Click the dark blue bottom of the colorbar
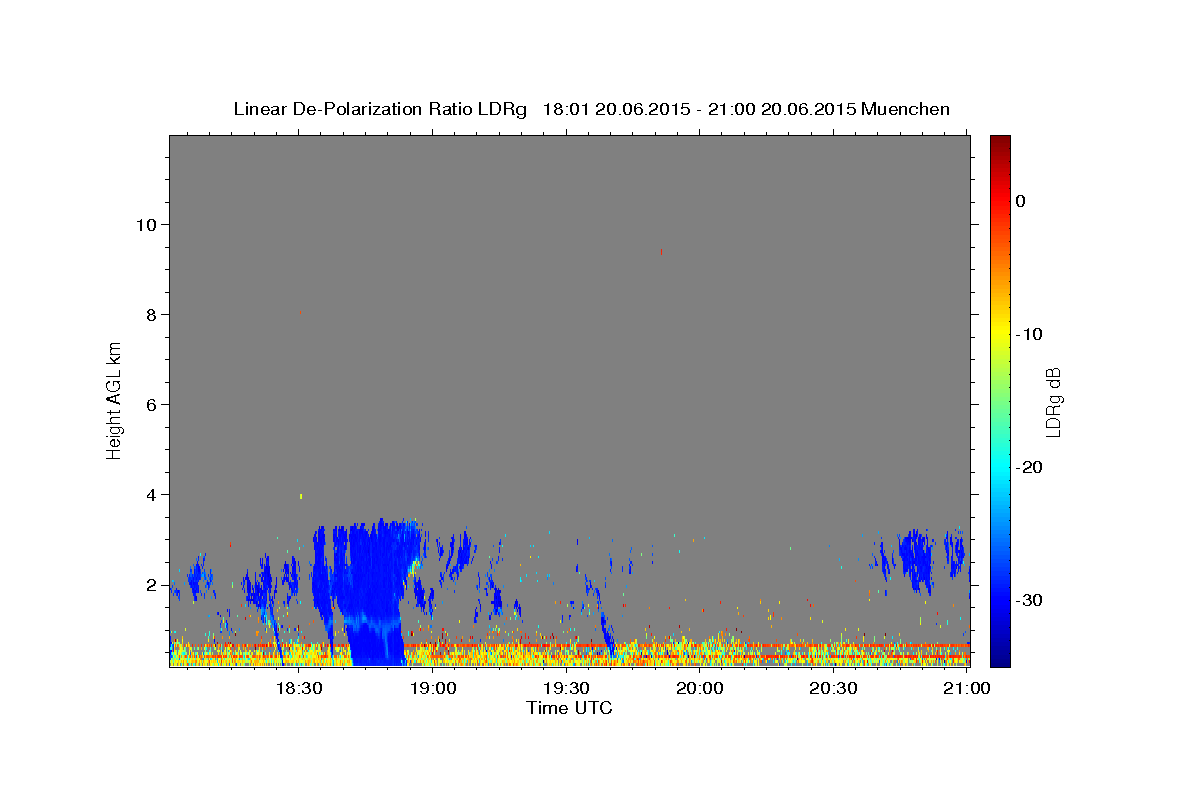Screen dimensions: 1200x800 click(1000, 655)
